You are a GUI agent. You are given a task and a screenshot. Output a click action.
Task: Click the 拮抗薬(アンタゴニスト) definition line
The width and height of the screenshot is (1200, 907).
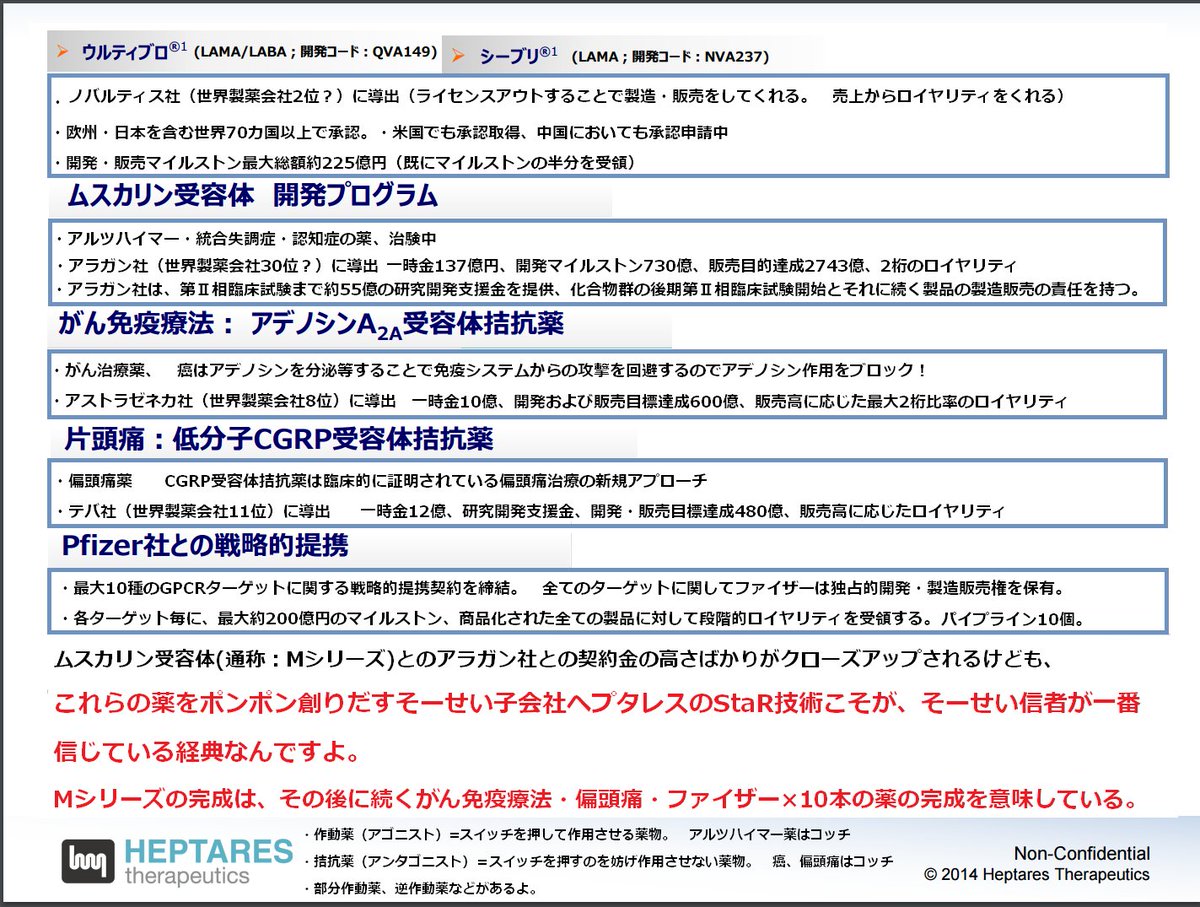[598, 861]
